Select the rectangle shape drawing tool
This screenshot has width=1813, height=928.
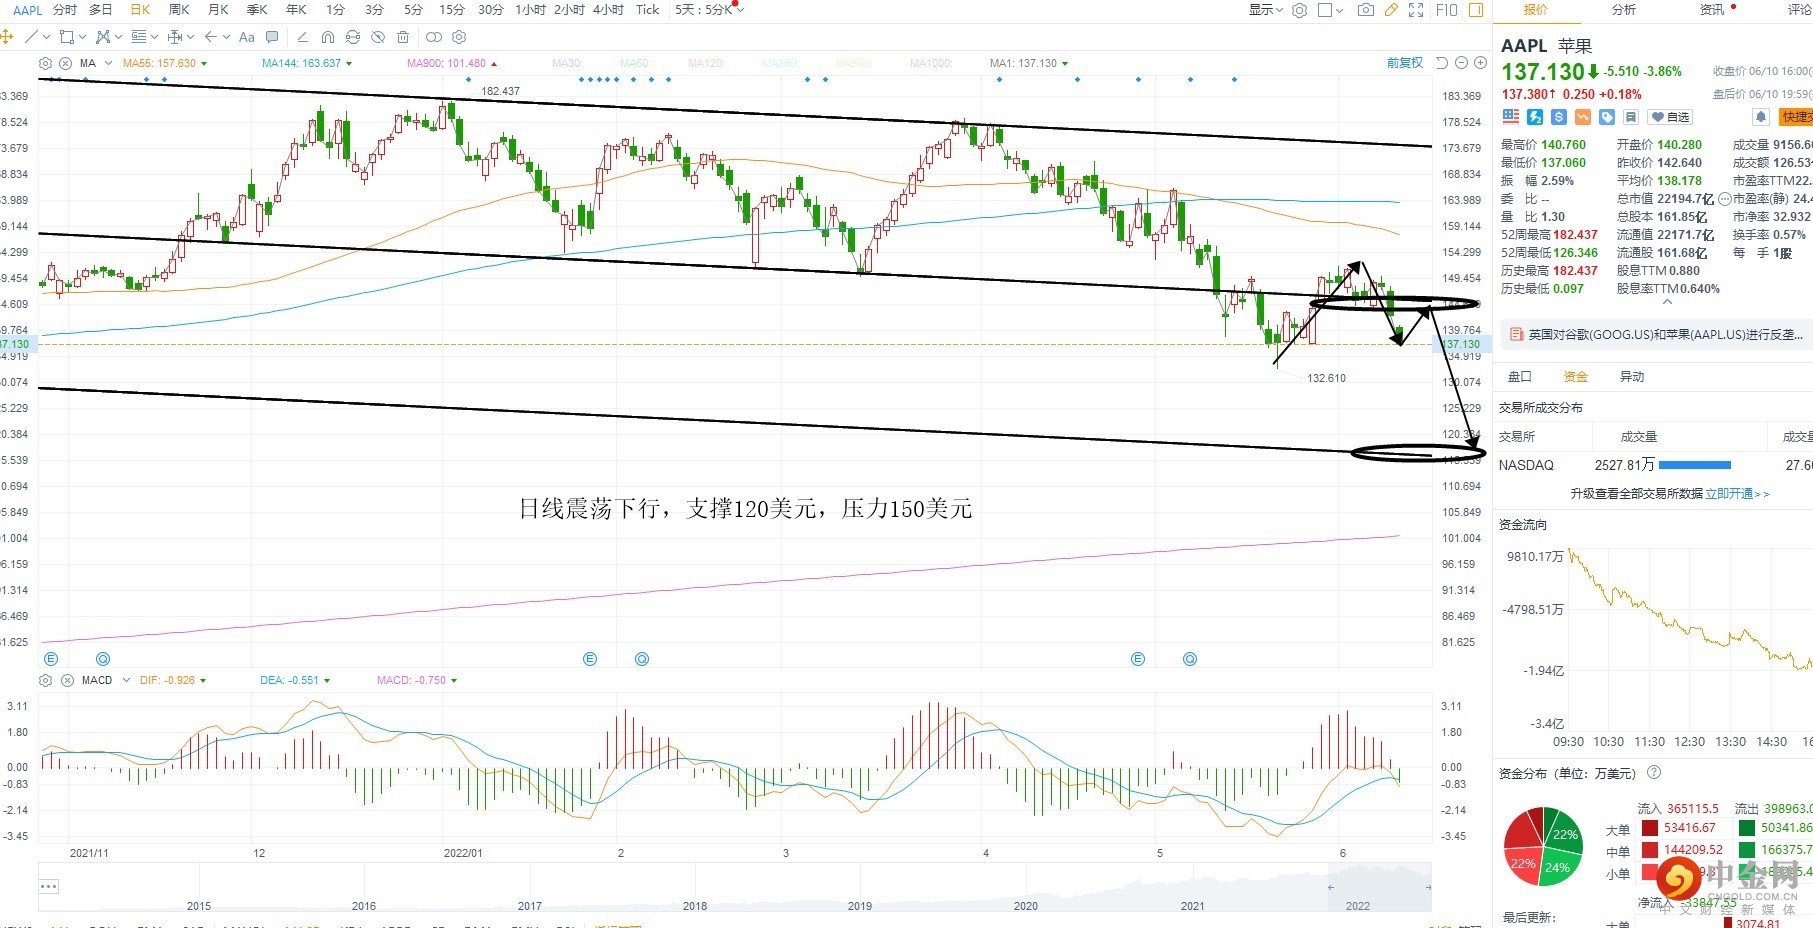(x=67, y=37)
